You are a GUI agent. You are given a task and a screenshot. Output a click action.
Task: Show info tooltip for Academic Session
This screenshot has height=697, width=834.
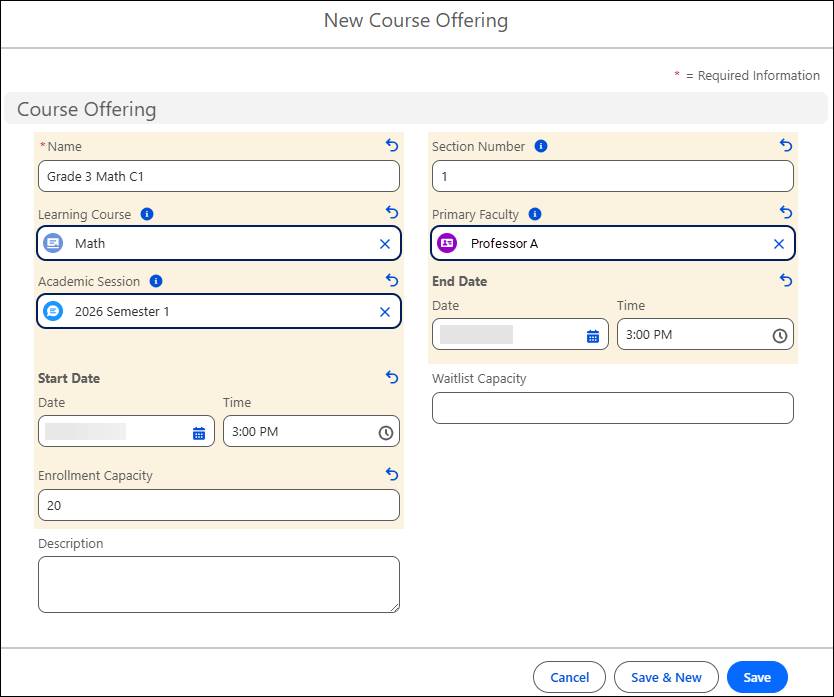click(x=156, y=281)
